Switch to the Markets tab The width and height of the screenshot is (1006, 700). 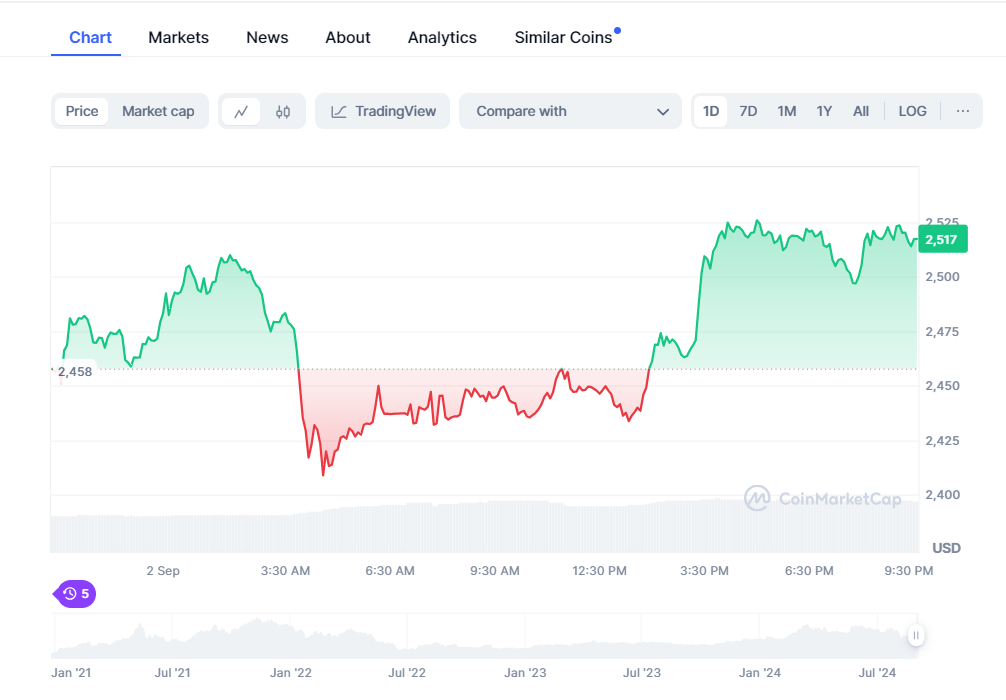point(178,37)
